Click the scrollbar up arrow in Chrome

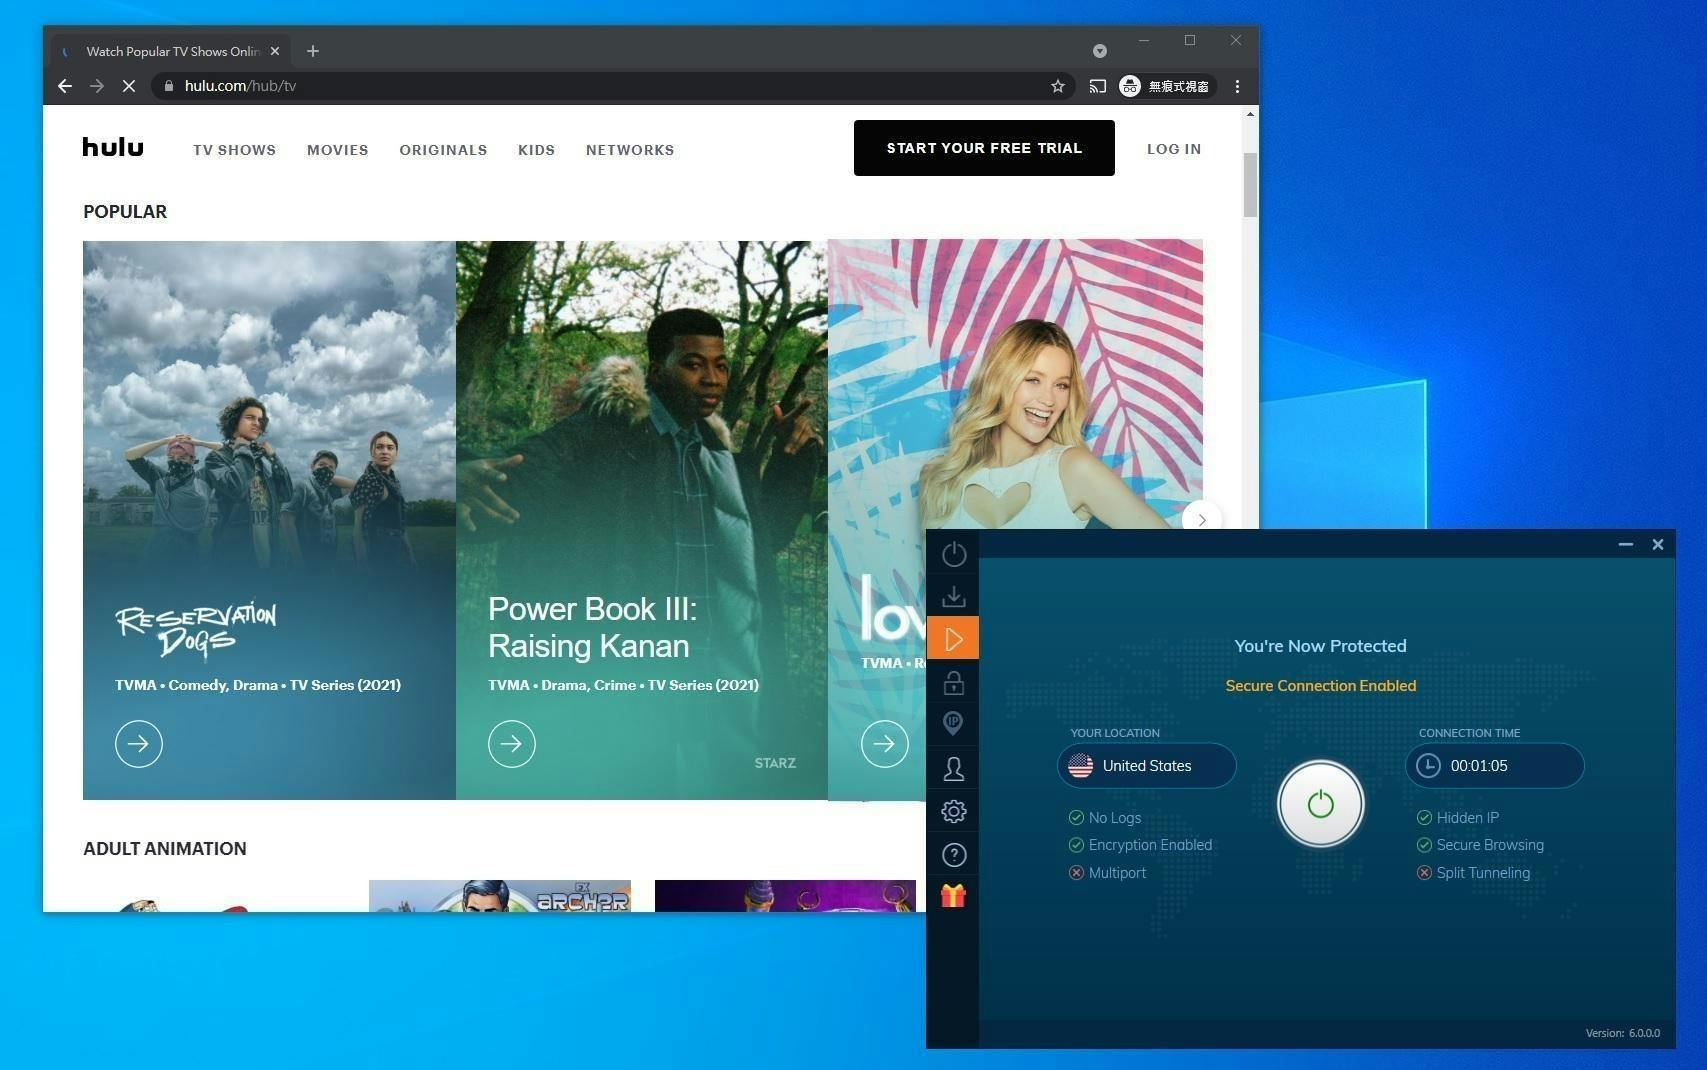coord(1250,114)
